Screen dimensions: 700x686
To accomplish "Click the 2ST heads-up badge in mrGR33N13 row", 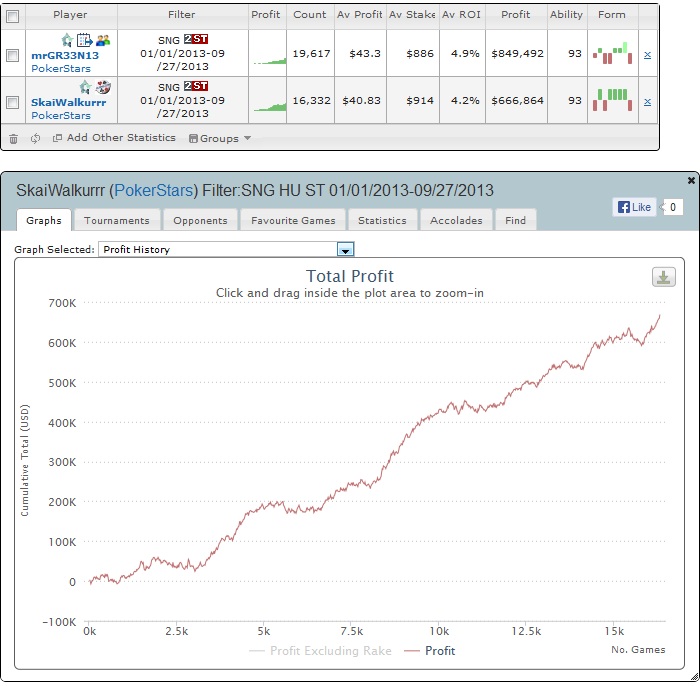I will pyautogui.click(x=196, y=39).
